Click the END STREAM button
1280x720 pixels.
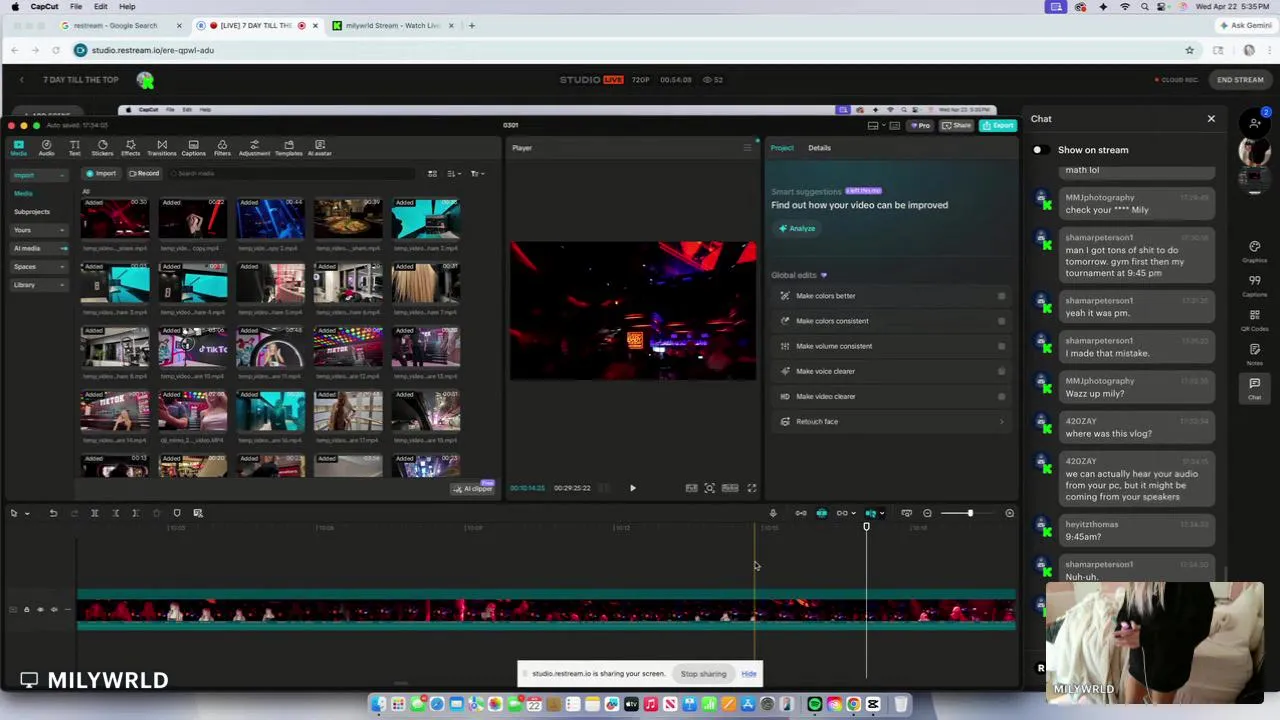point(1240,80)
